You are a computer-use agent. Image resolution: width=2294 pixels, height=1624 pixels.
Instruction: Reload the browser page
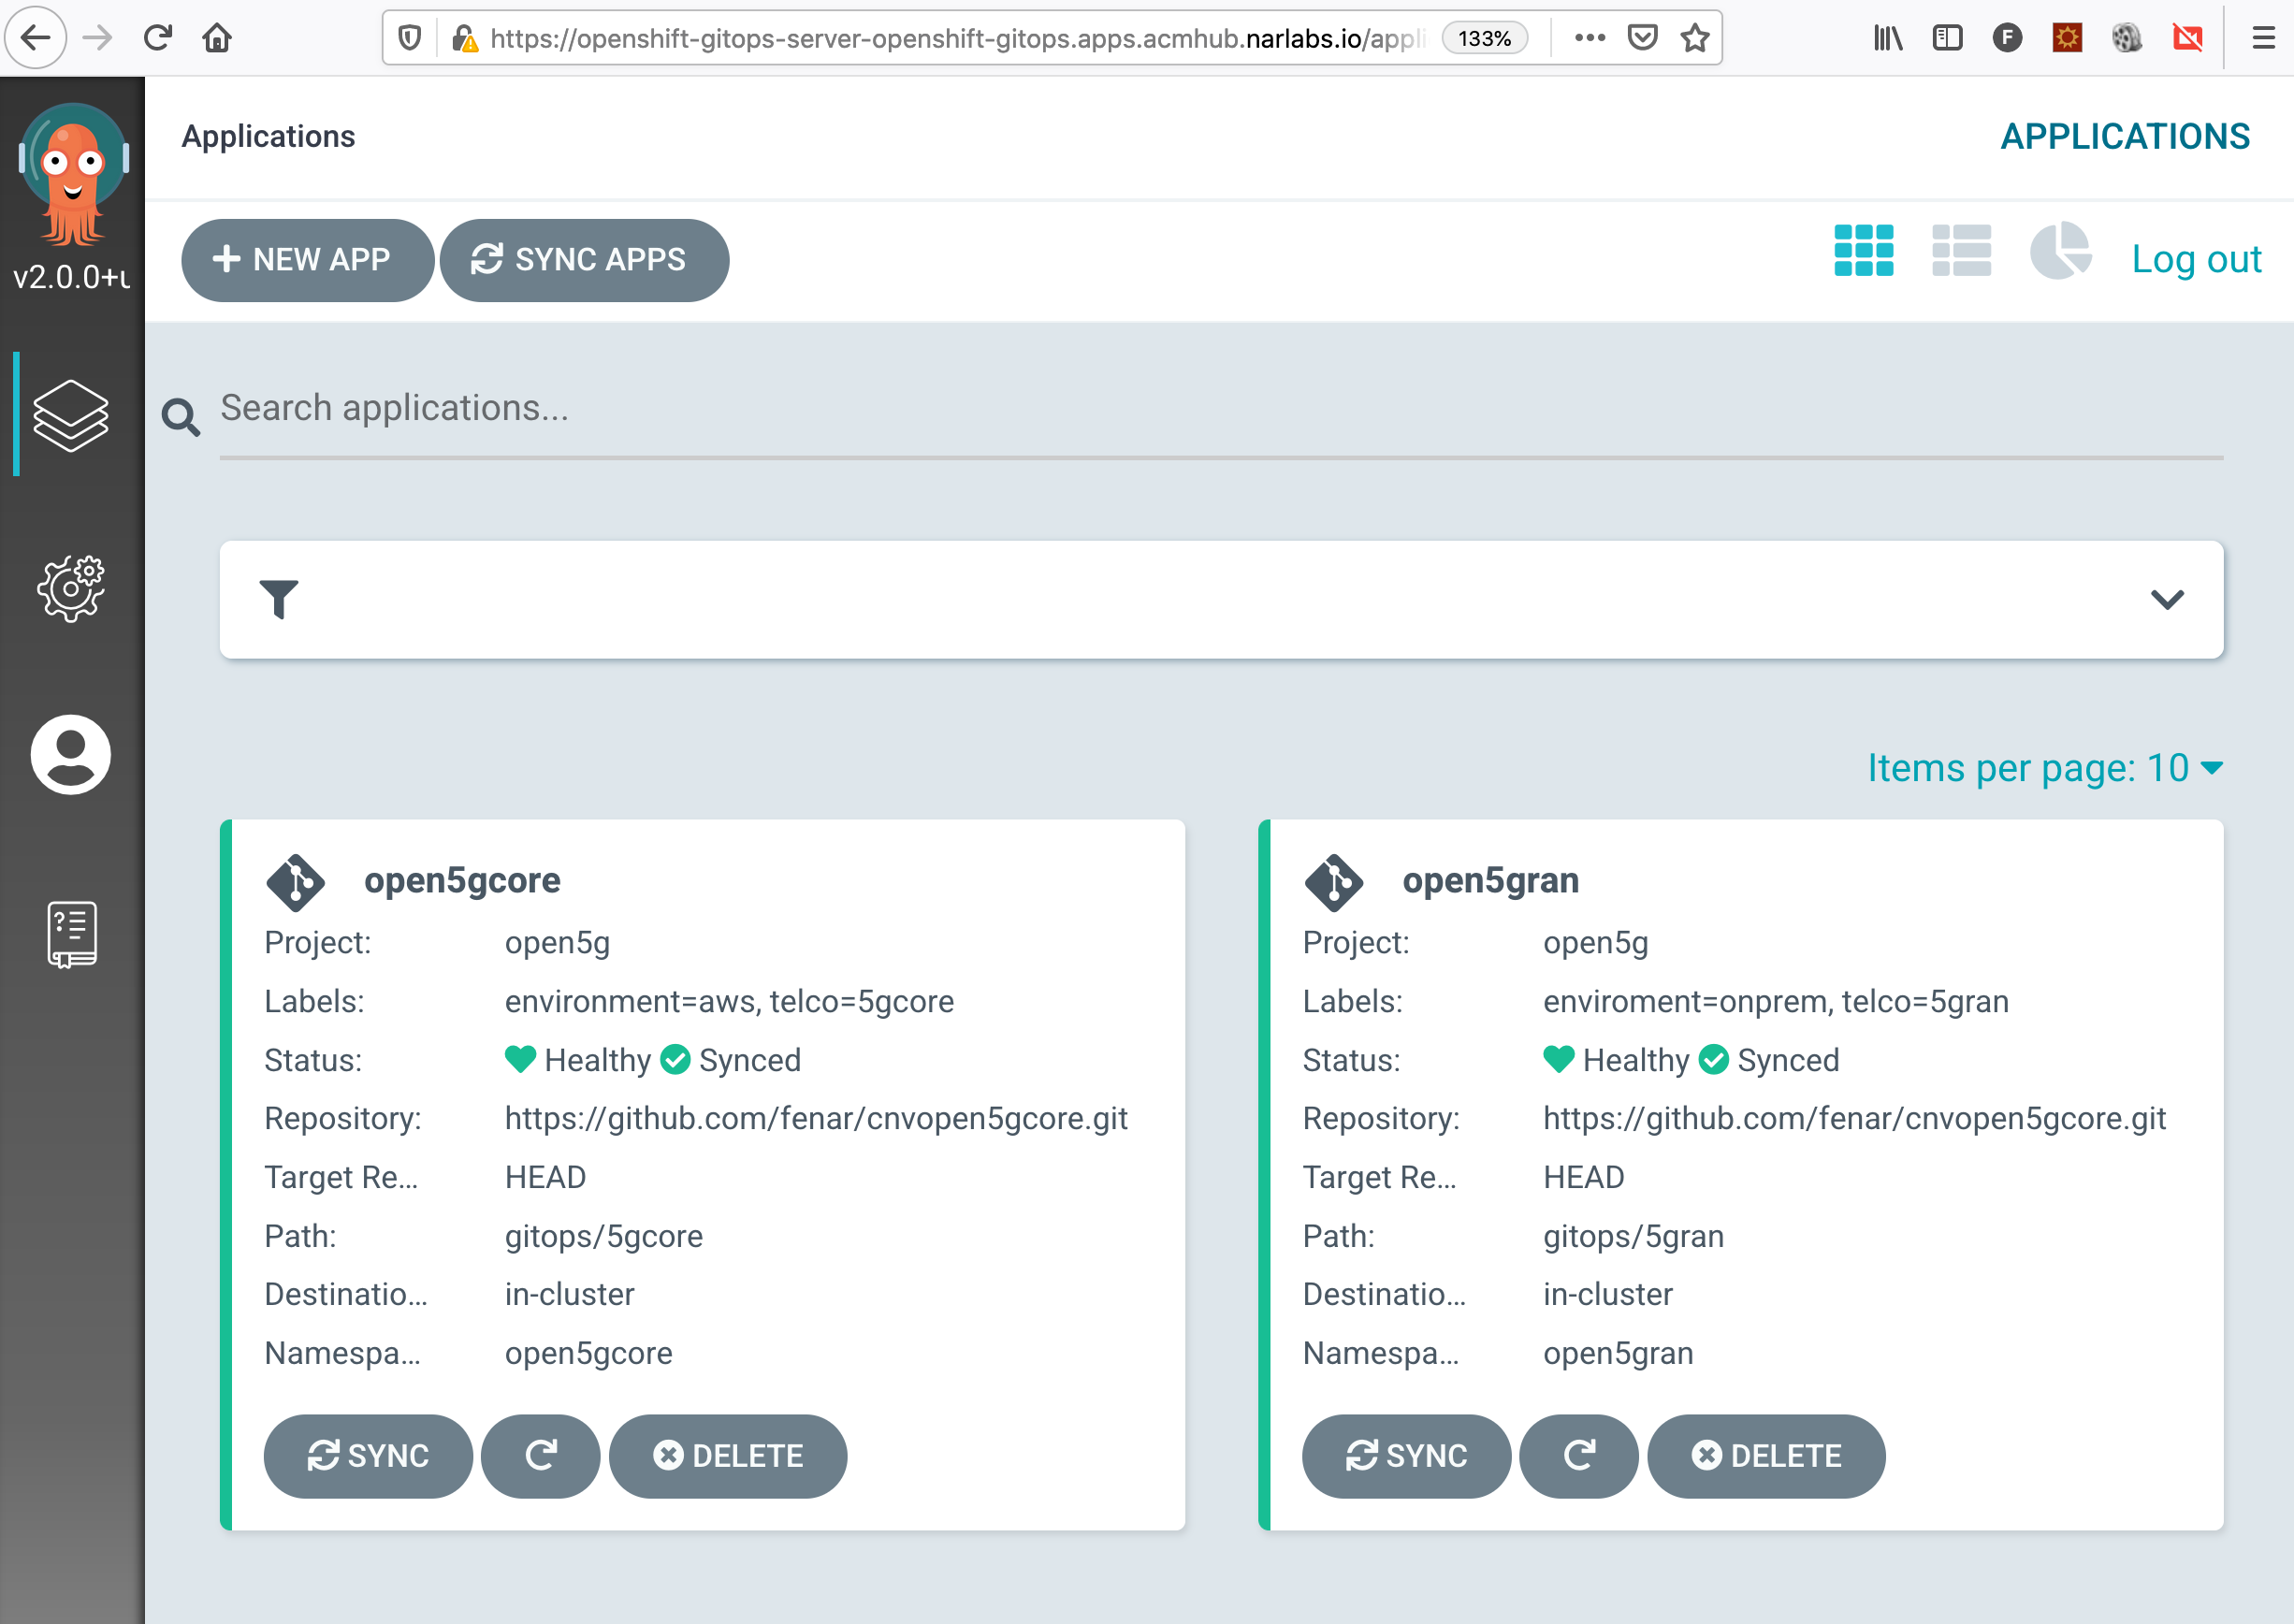click(157, 38)
